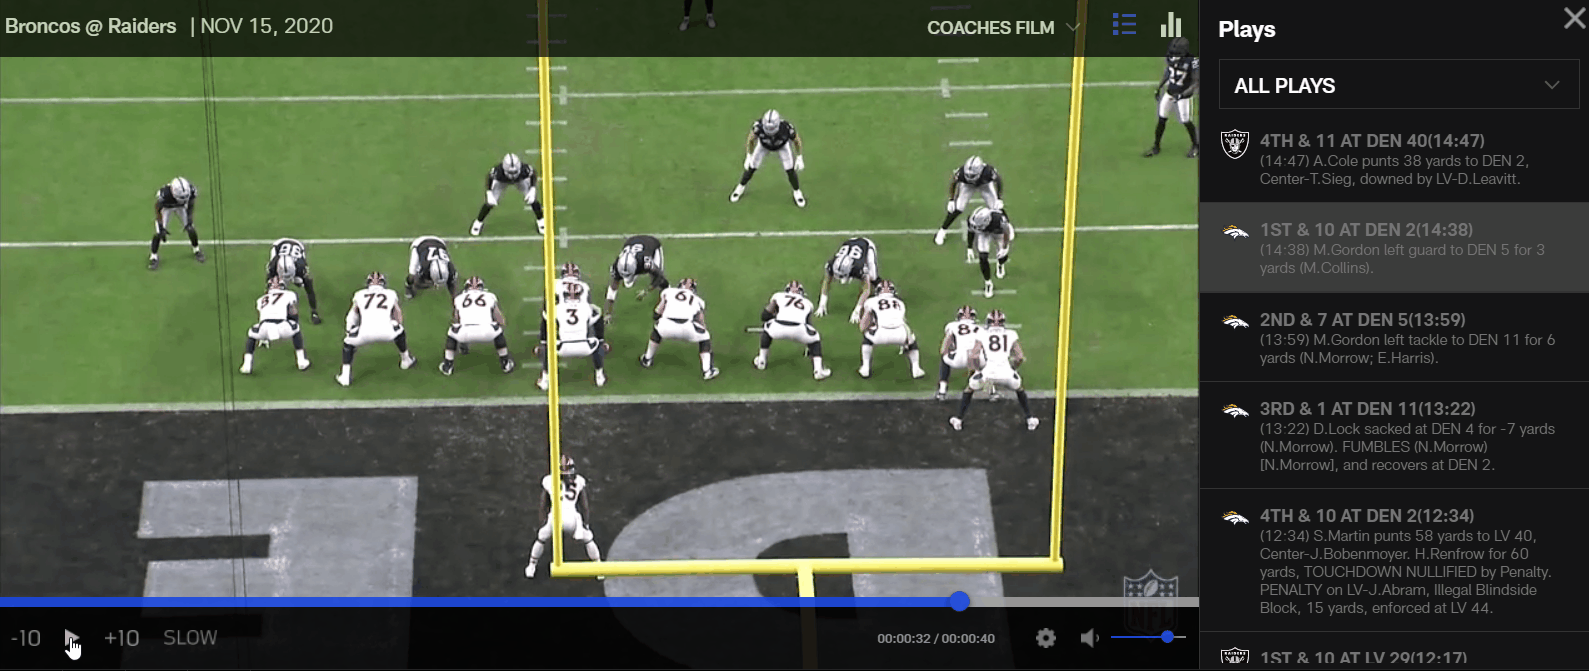Adjust the volume slider
The height and width of the screenshot is (671, 1589).
point(1148,637)
